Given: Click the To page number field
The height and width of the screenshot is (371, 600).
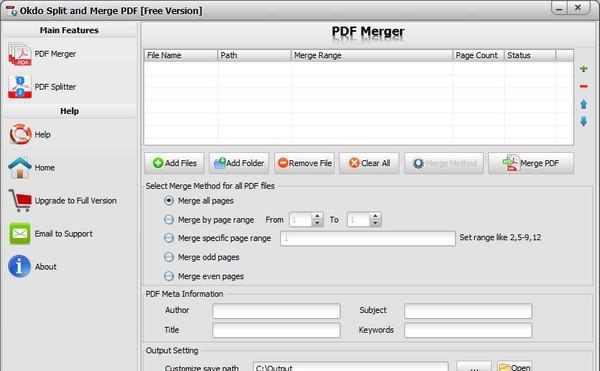Looking at the screenshot, I should click(359, 220).
